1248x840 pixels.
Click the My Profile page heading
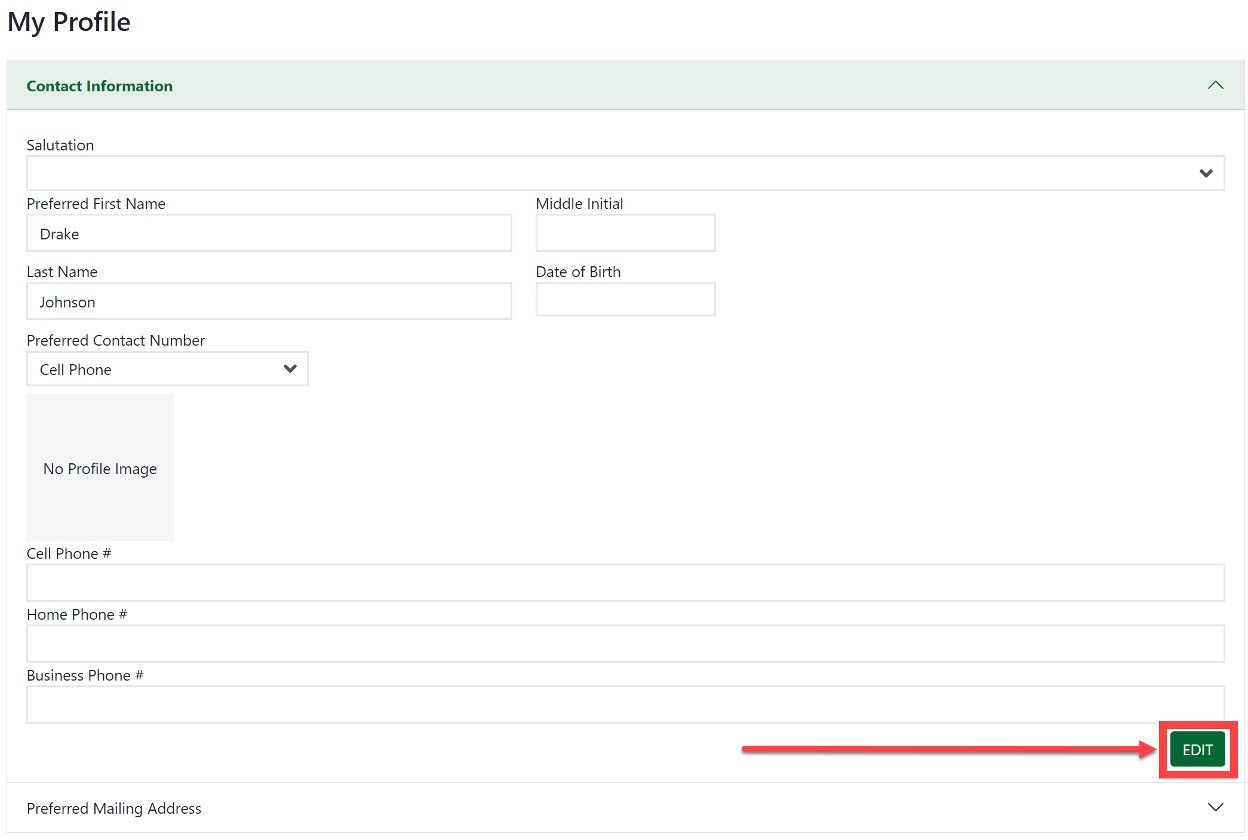[69, 22]
